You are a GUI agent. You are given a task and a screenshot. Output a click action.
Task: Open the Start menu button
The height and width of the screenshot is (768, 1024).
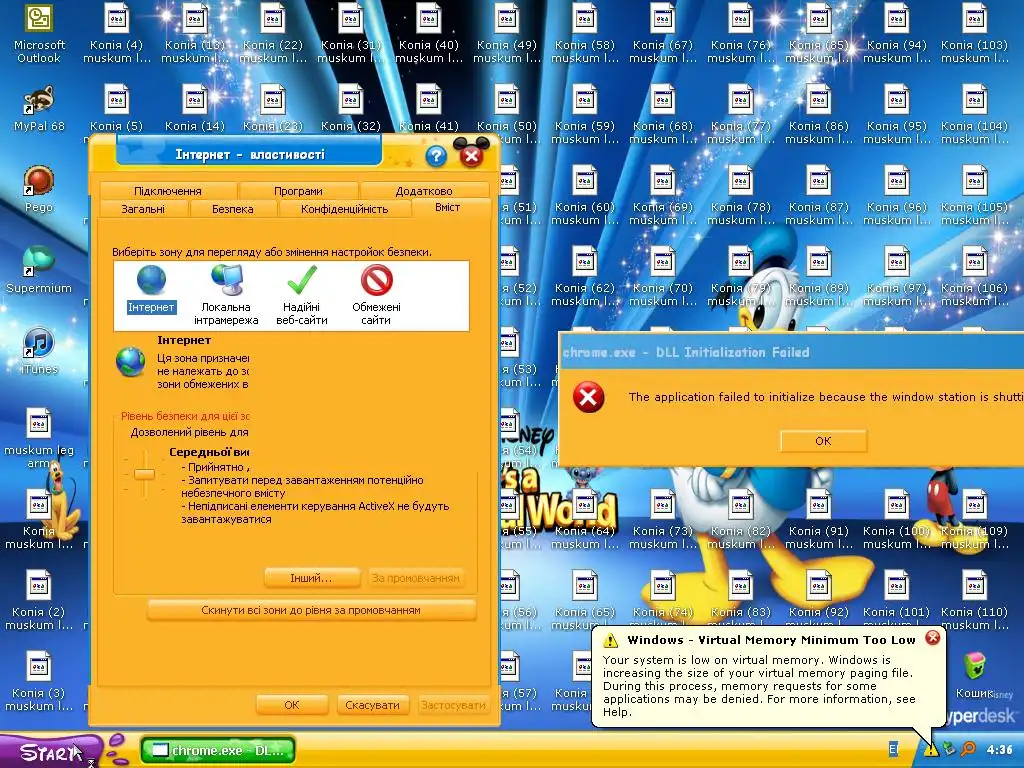click(x=51, y=752)
